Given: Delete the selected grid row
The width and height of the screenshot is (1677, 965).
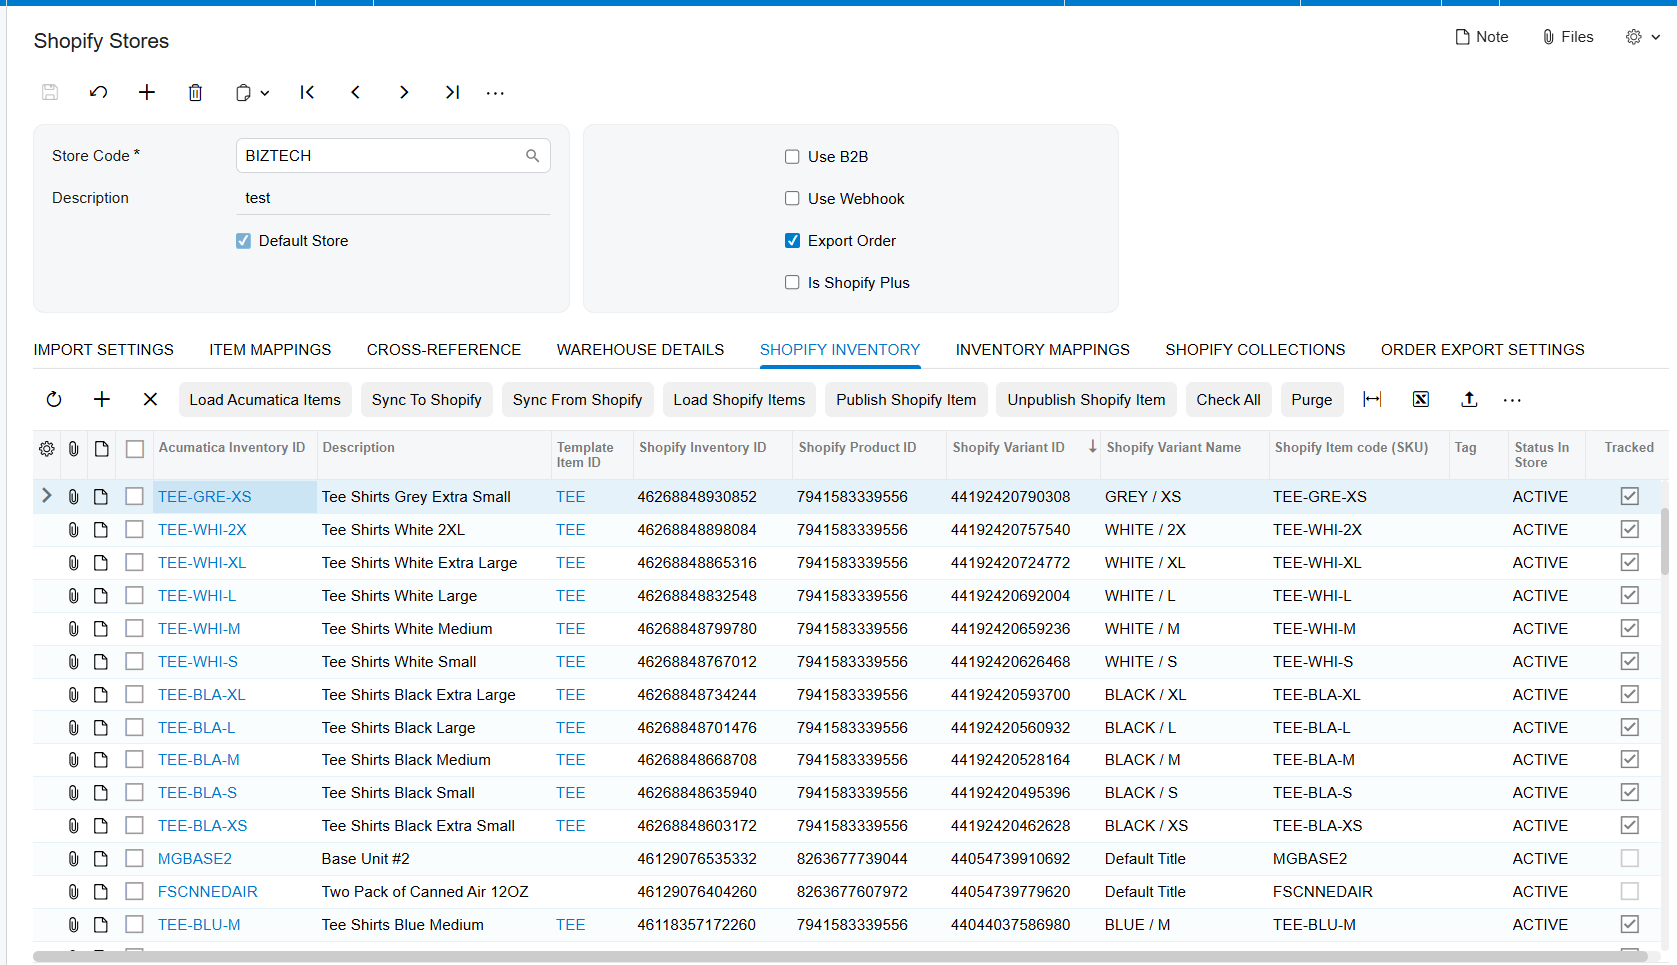Looking at the screenshot, I should (150, 400).
